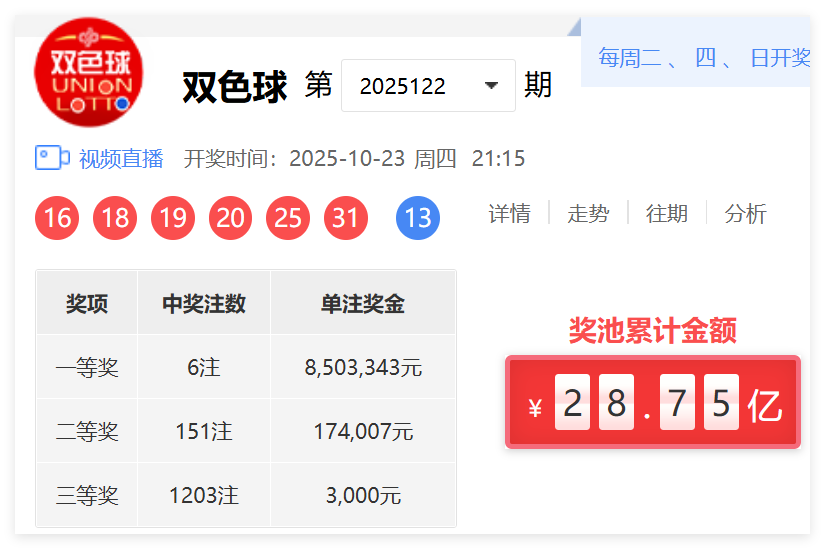This screenshot has height=549, width=825.
Task: Click the red ball number 19
Action: [173, 218]
